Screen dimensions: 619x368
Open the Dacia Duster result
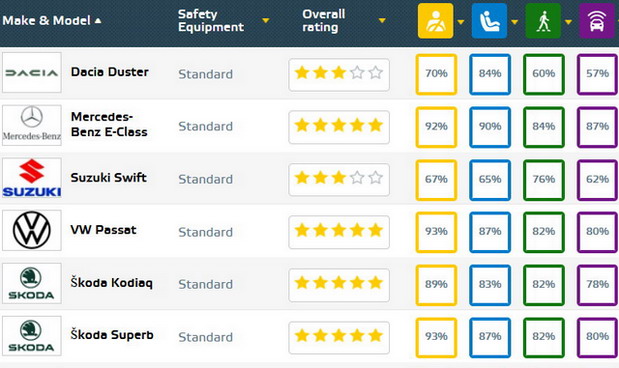tap(110, 72)
